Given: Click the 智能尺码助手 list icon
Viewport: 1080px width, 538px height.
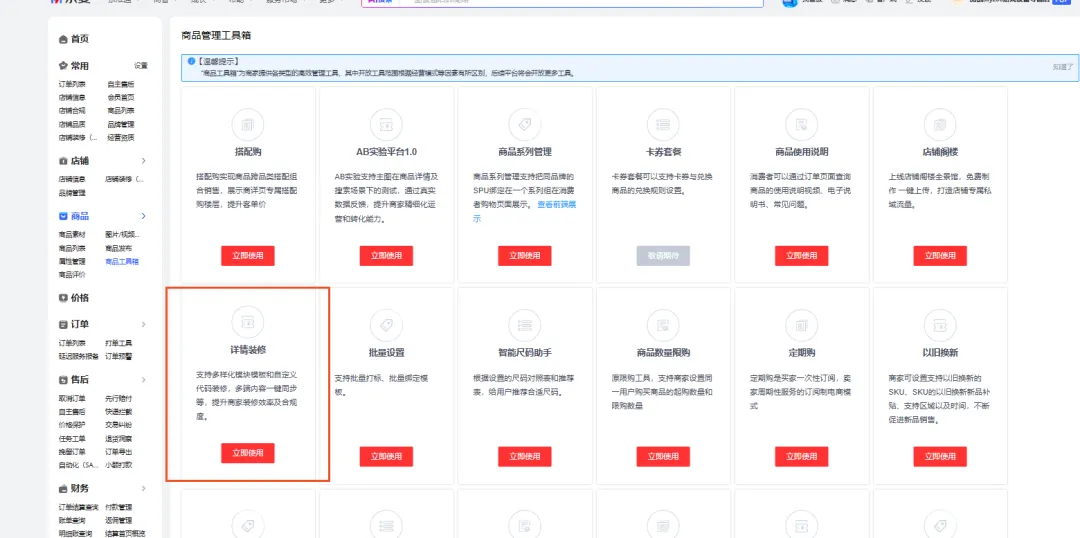Looking at the screenshot, I should 524,324.
